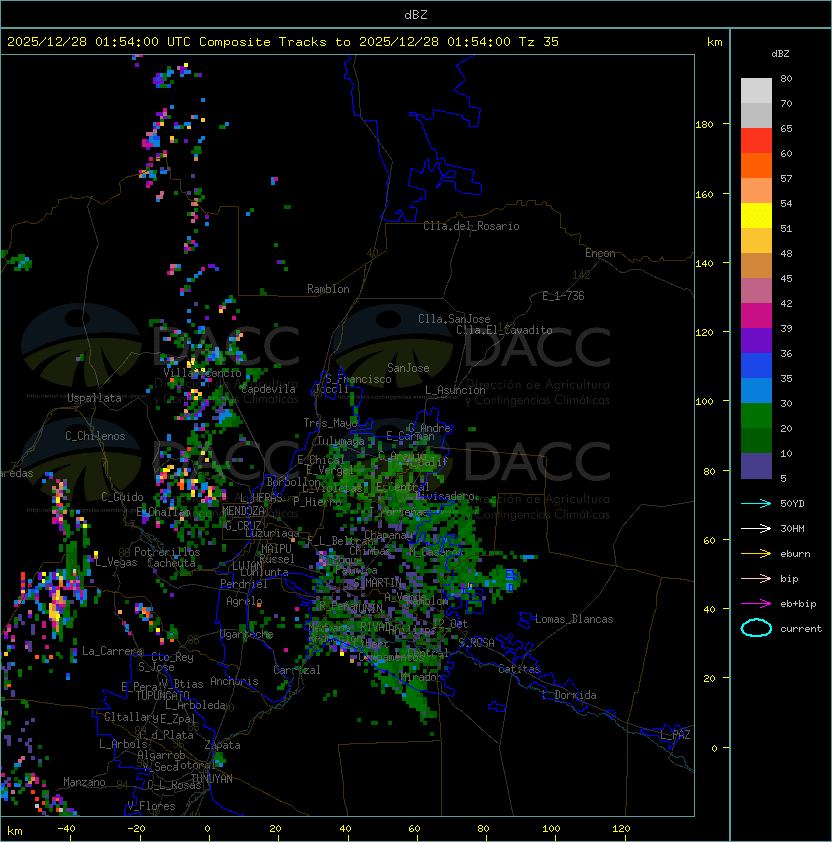Click the cyan 50YD arrow in legend
The height and width of the screenshot is (842, 832).
click(x=756, y=503)
